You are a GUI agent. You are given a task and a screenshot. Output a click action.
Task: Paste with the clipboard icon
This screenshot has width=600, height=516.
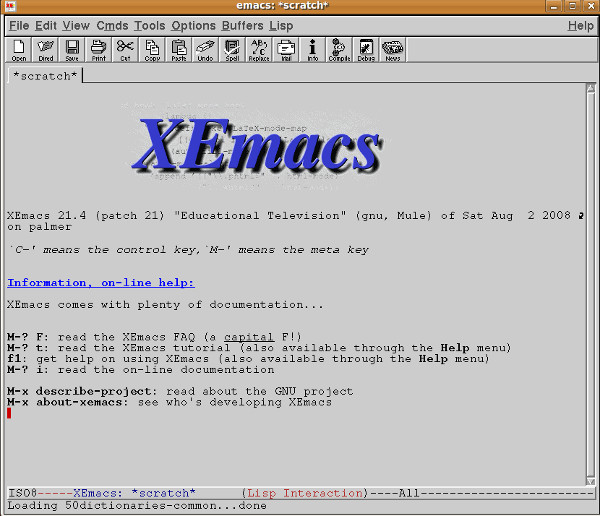tap(179, 50)
